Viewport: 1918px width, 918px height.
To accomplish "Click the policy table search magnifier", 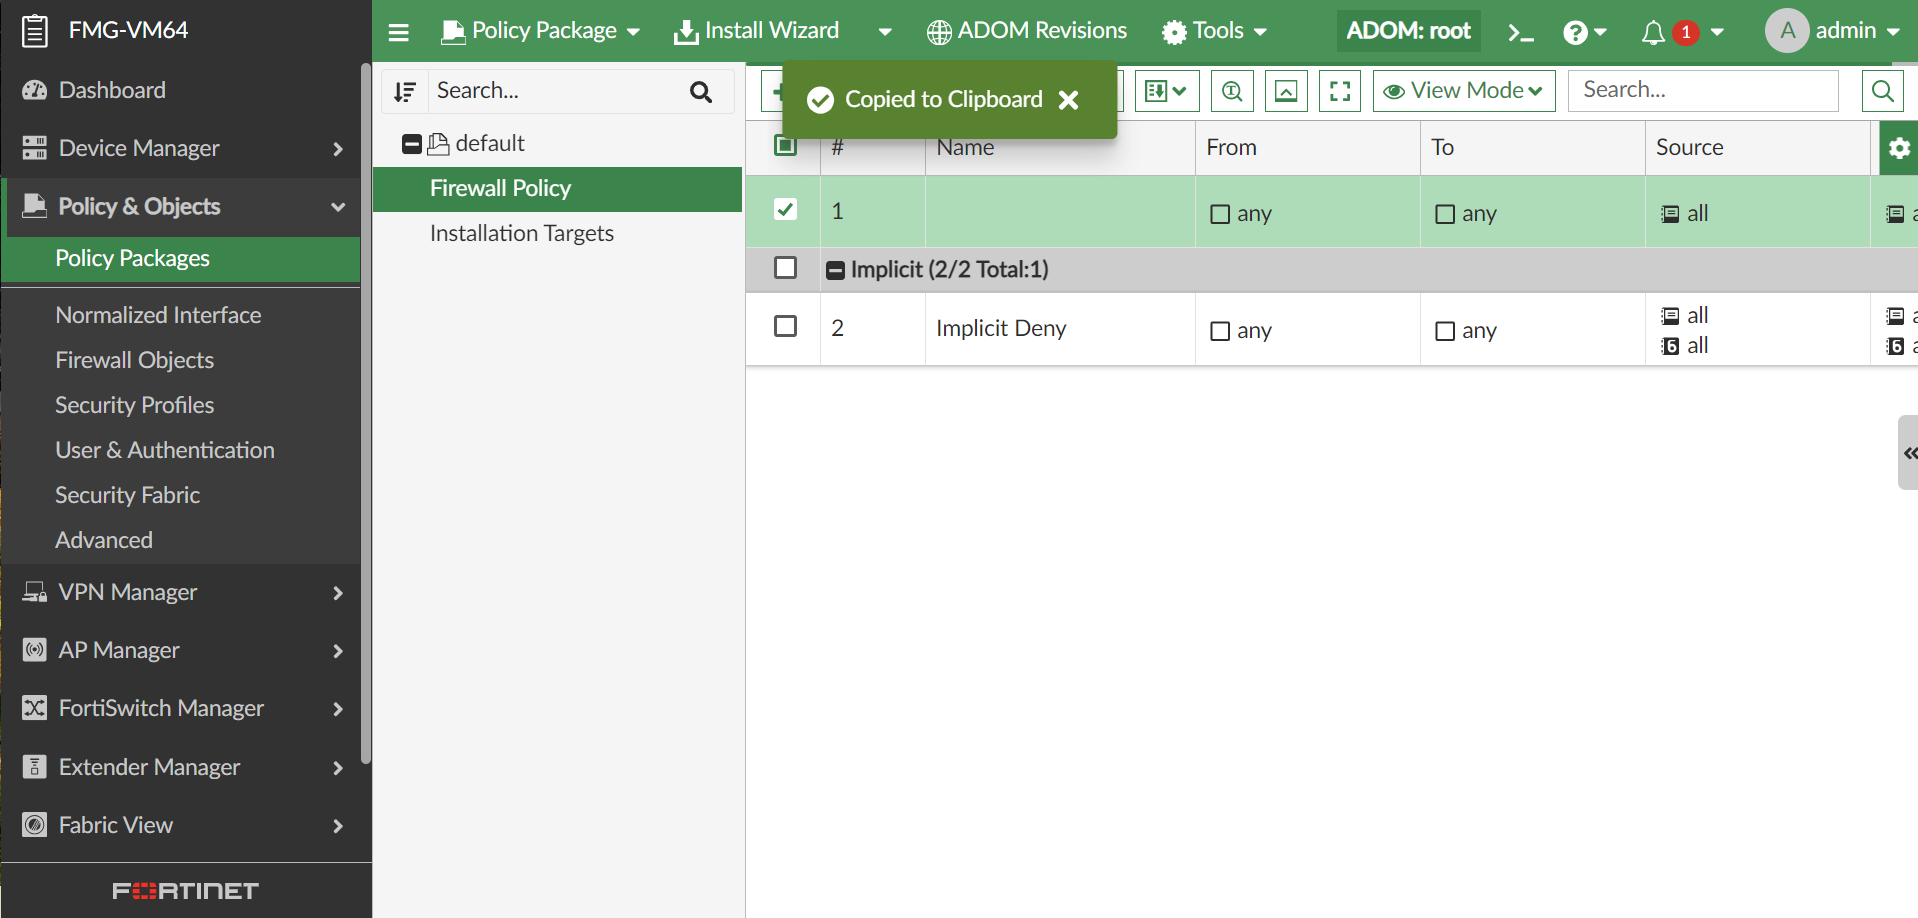I will (x=1882, y=91).
